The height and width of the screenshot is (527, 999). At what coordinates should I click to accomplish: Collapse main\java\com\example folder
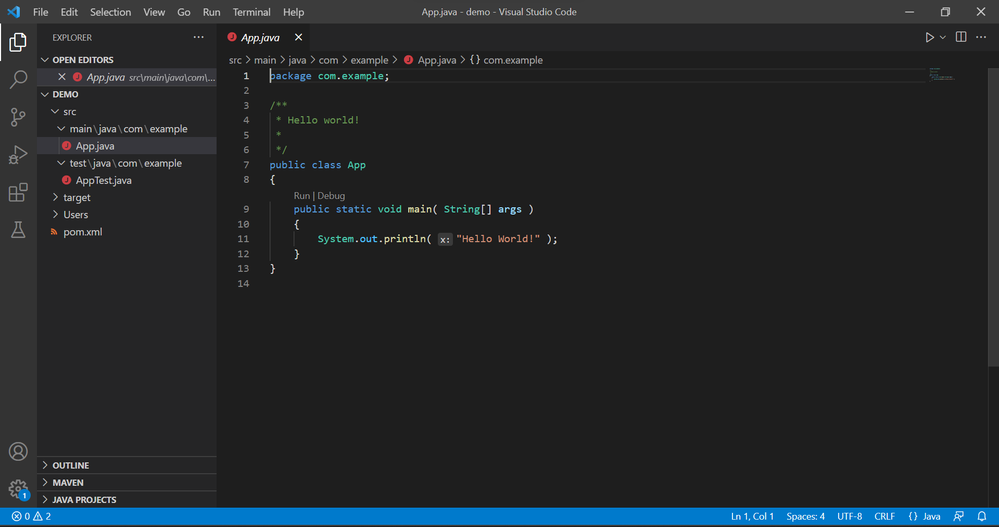[x=61, y=128]
